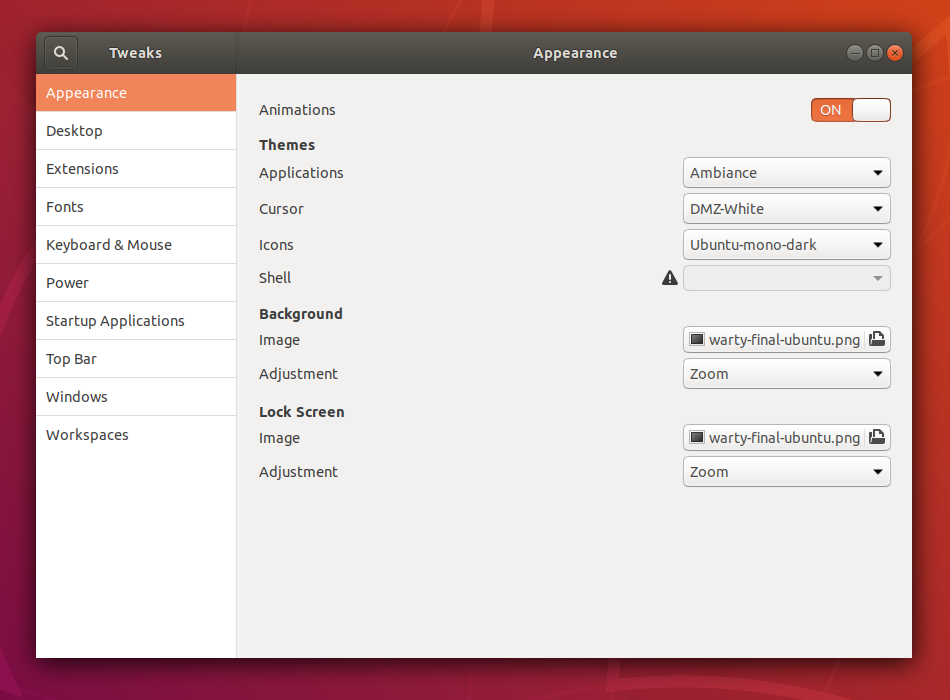Open the Icons theme dropdown
The height and width of the screenshot is (700, 950).
(786, 245)
